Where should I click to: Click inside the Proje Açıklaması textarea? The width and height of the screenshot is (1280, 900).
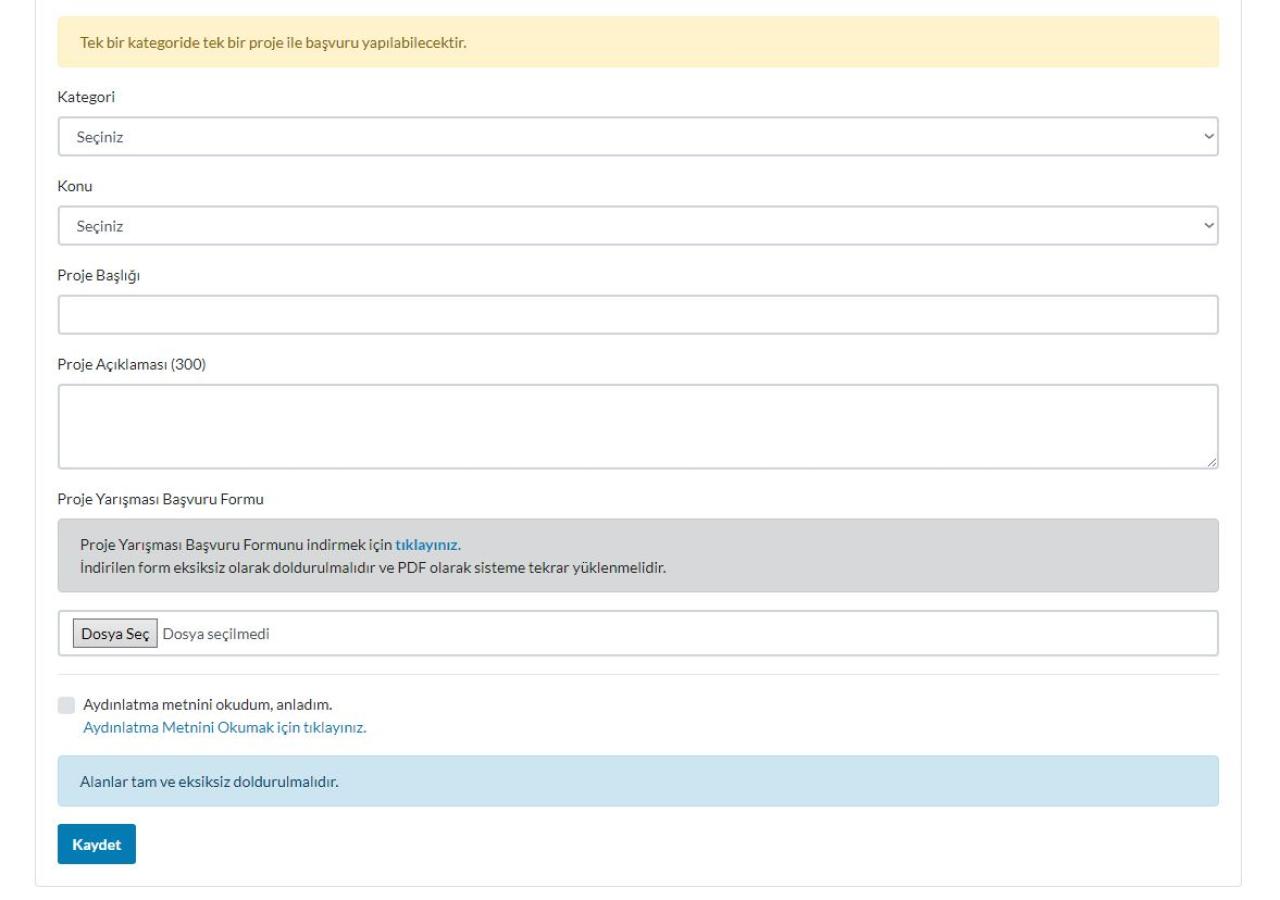[x=637, y=426]
